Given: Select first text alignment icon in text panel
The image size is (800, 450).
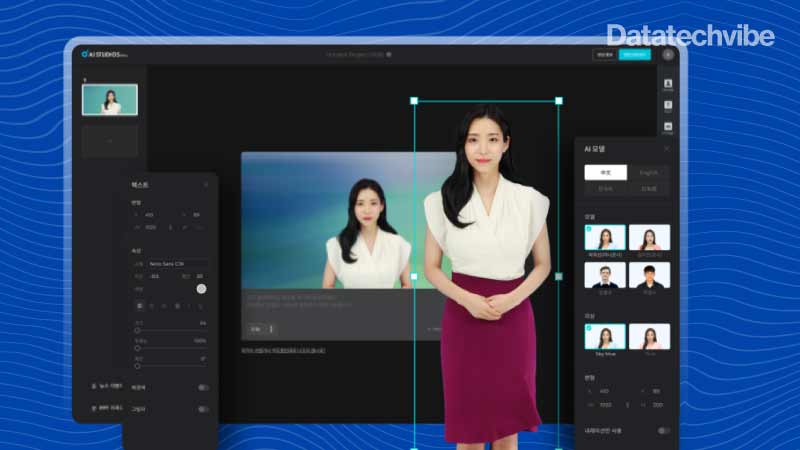Looking at the screenshot, I should [x=139, y=306].
